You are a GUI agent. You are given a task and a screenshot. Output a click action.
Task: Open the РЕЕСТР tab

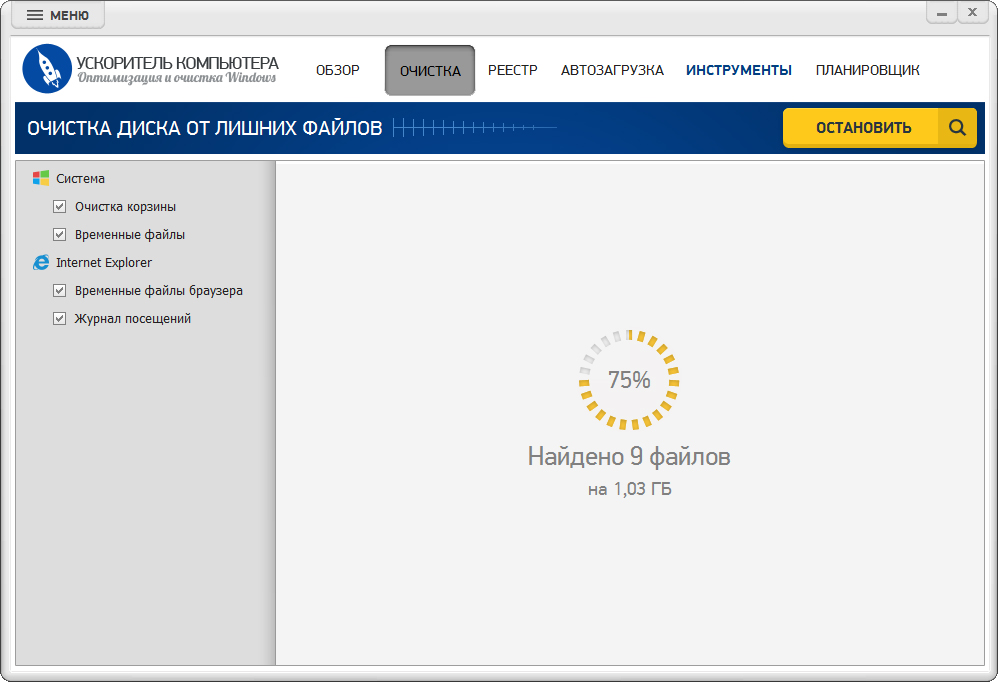coord(512,70)
